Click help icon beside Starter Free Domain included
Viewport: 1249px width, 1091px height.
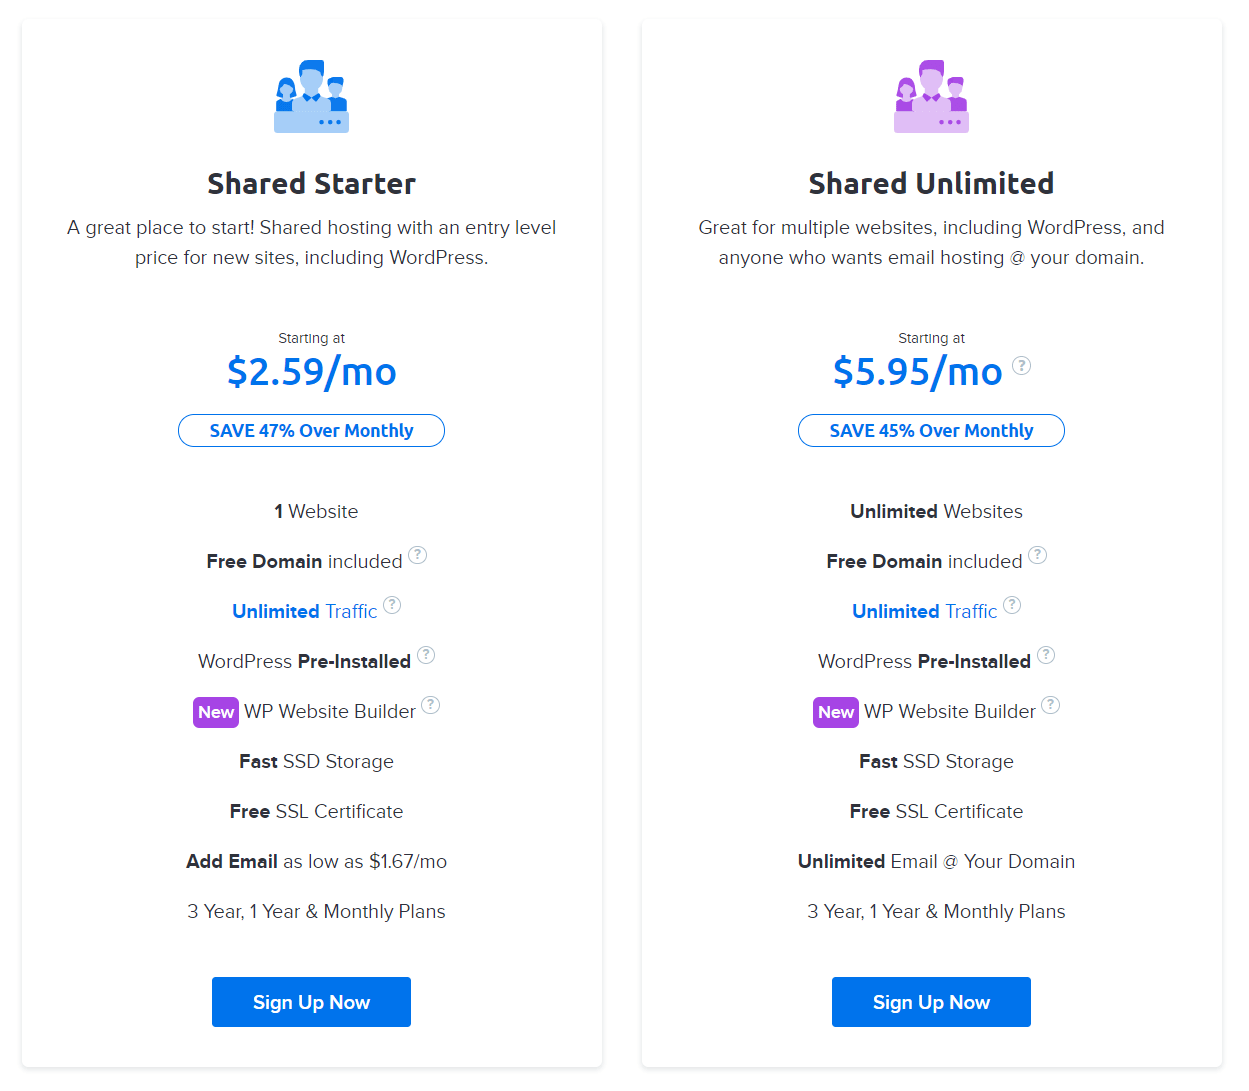pyautogui.click(x=417, y=555)
